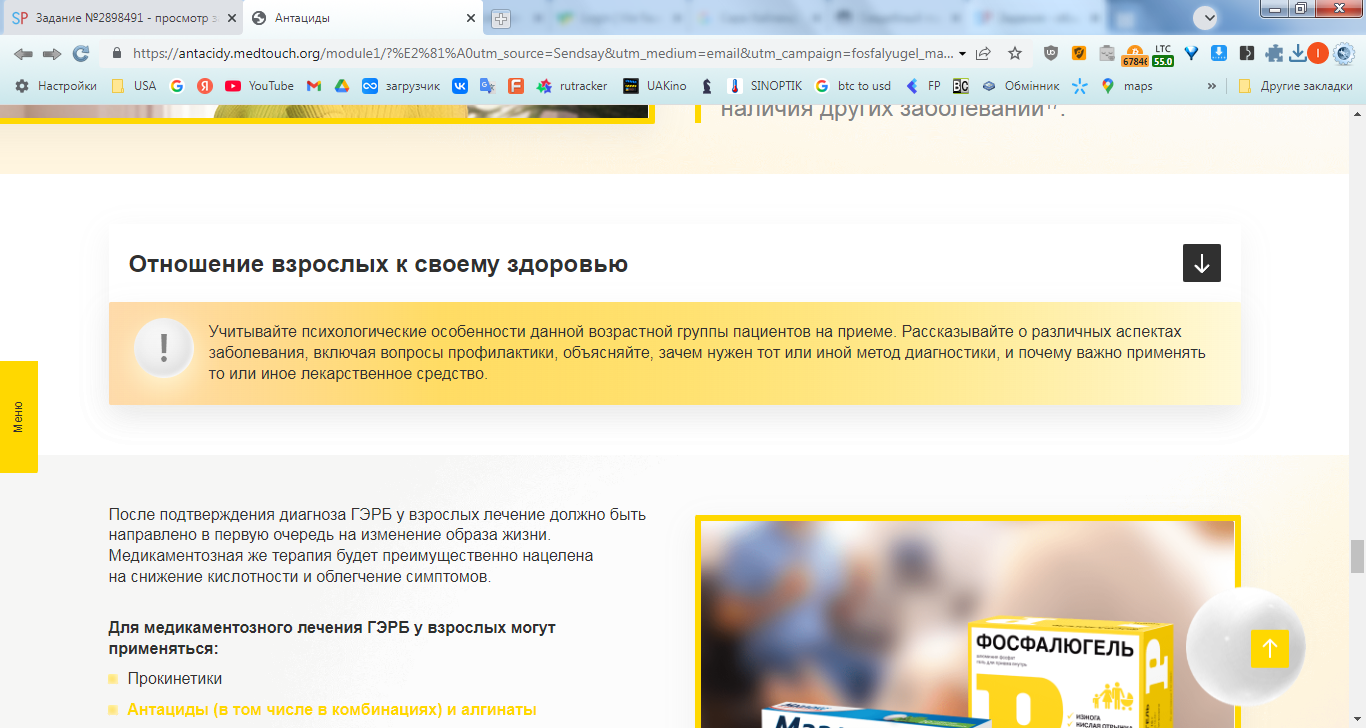
Task: Open the 'загрузчик' bookmark
Action: (401, 86)
